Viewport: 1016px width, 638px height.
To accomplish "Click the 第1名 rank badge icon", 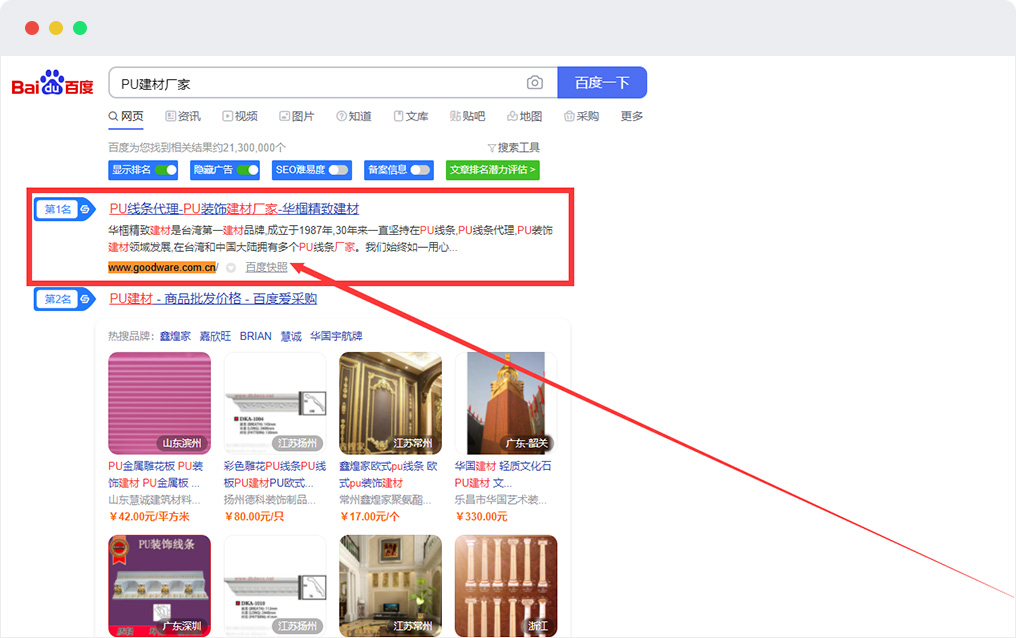I will pos(65,209).
